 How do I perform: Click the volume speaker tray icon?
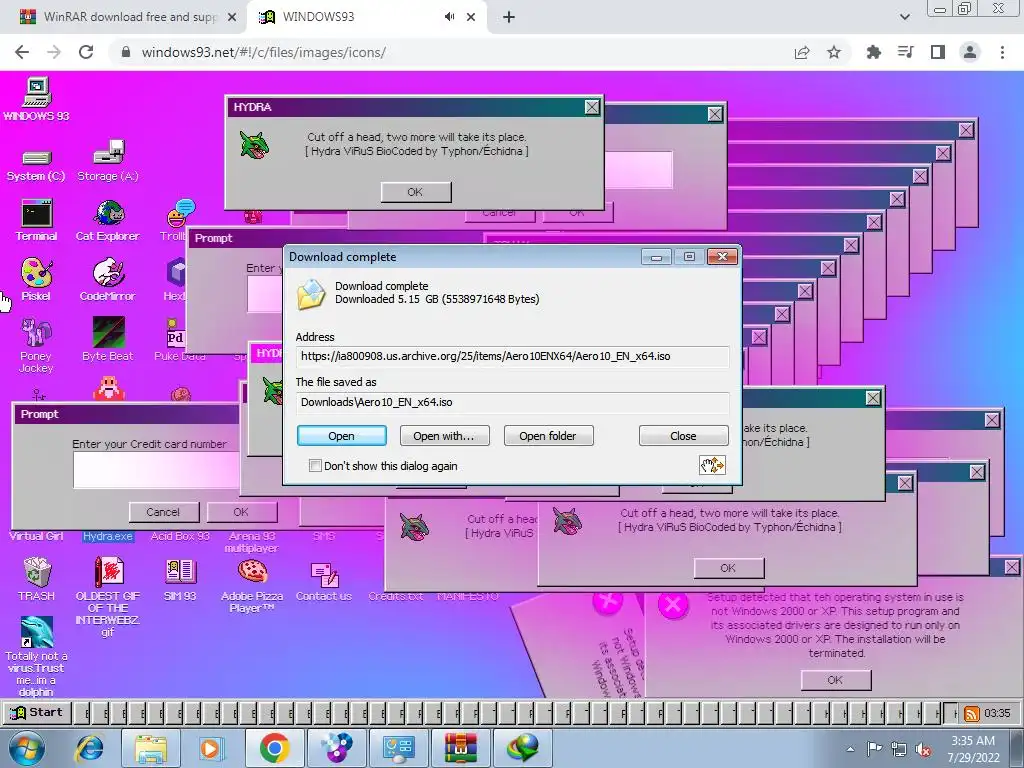click(x=923, y=749)
